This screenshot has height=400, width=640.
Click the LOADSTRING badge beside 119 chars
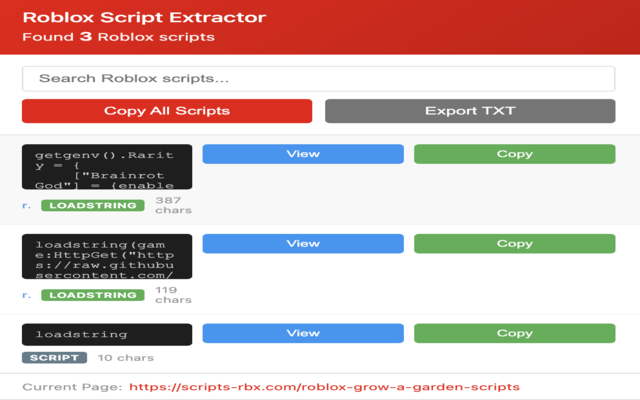[93, 295]
